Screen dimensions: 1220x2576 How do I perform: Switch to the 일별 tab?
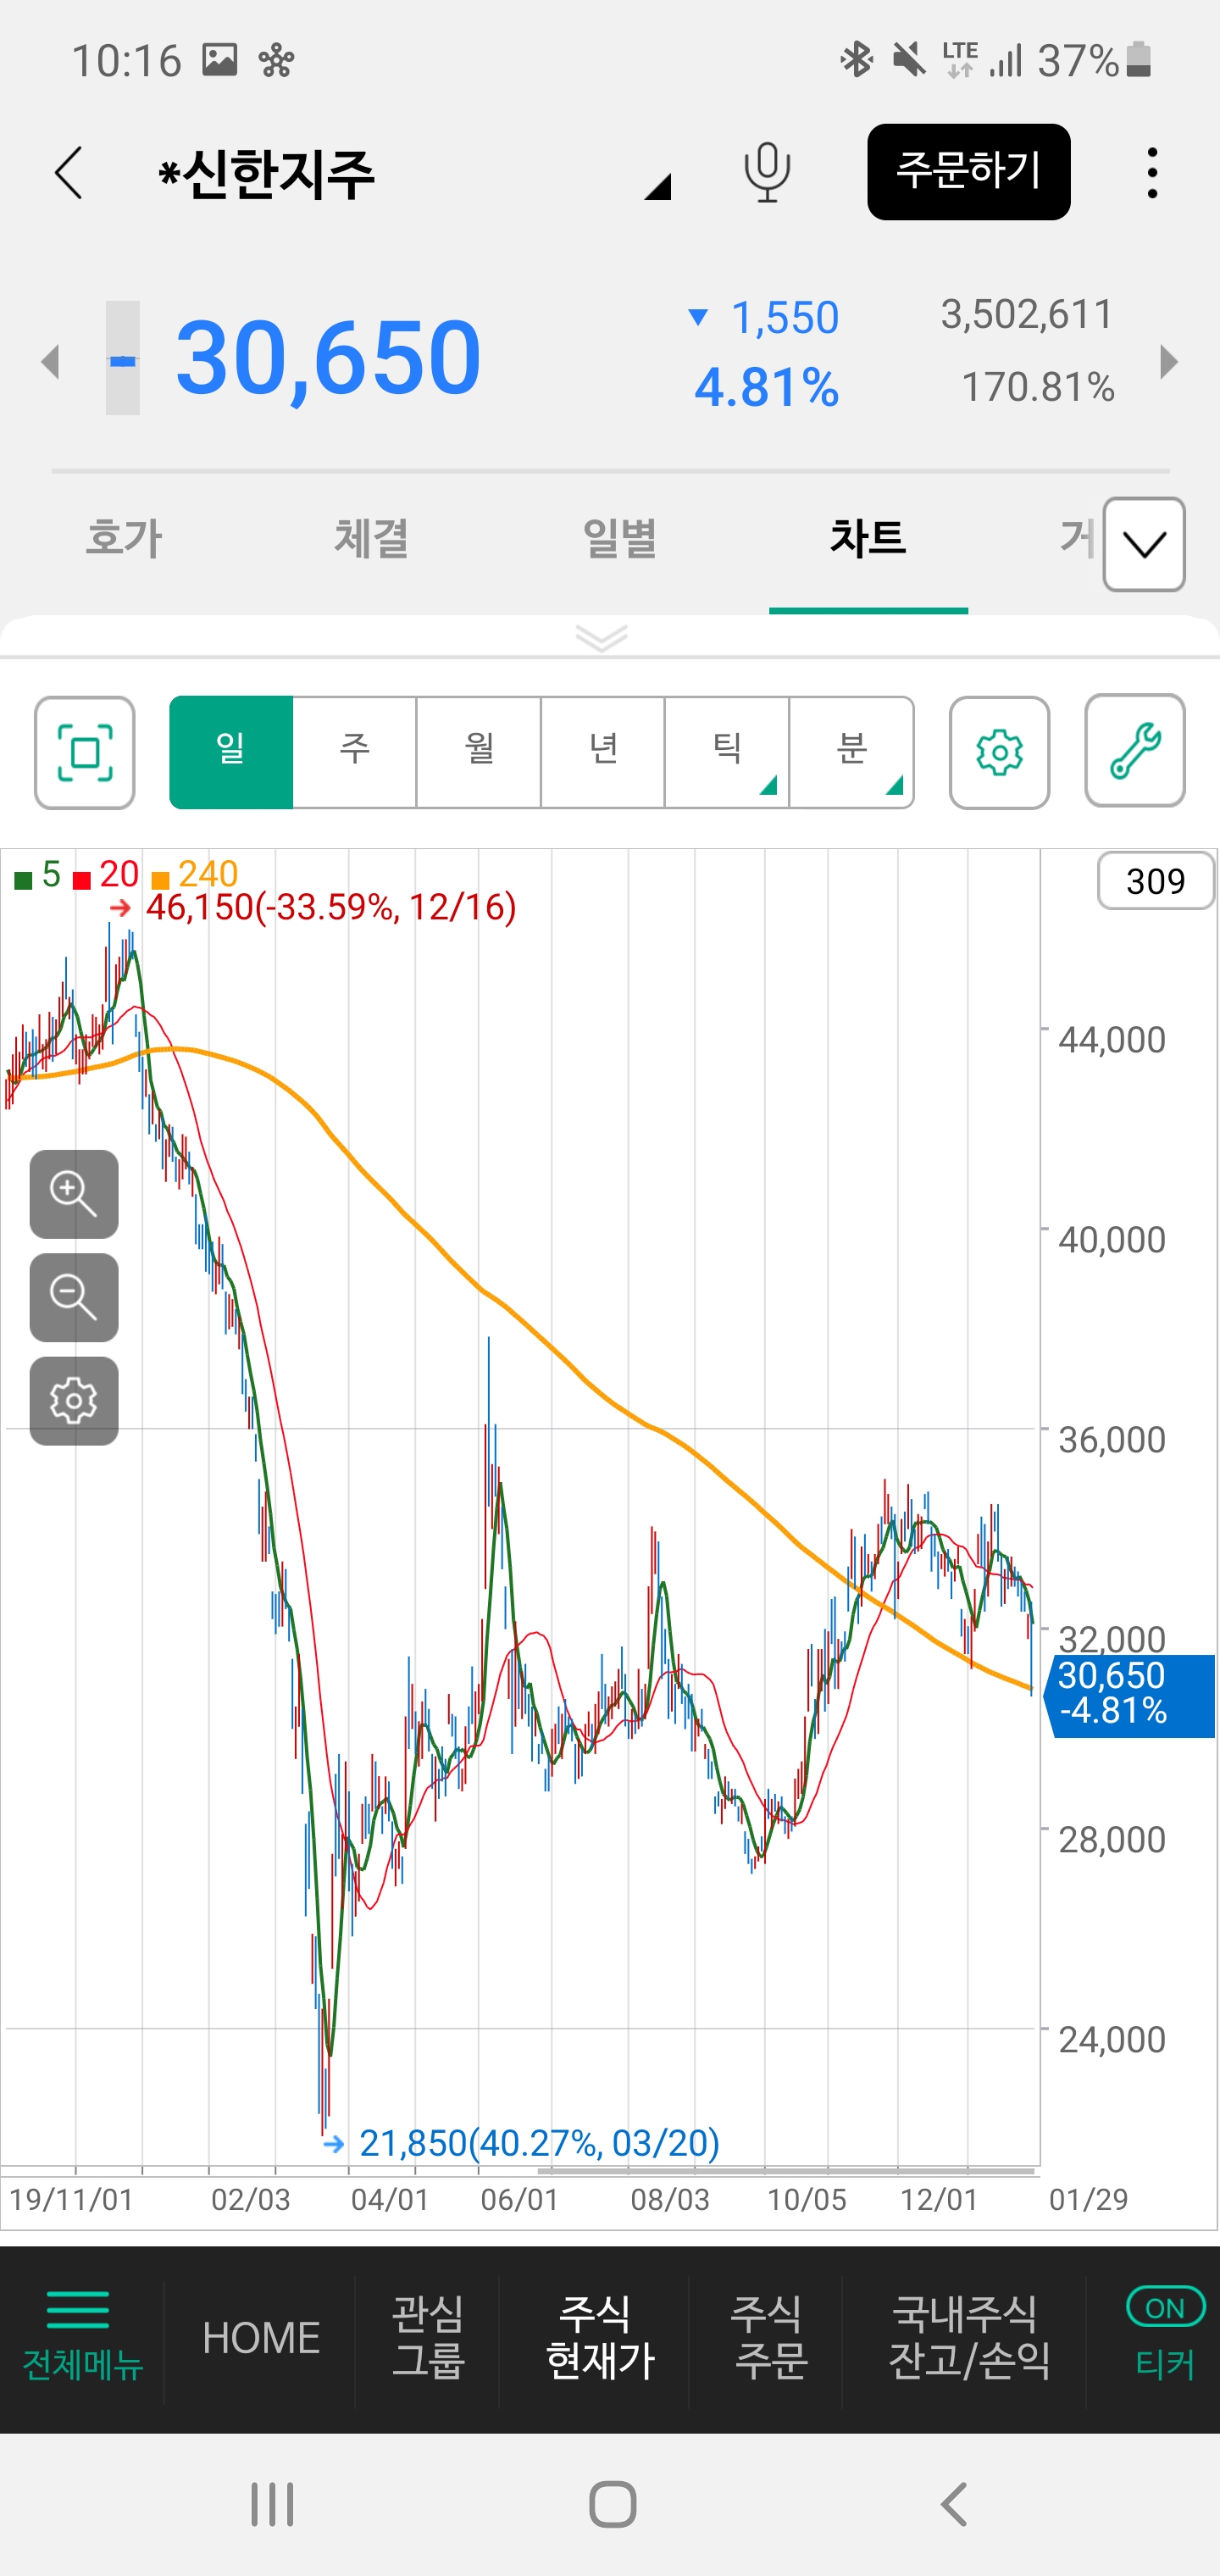point(620,538)
